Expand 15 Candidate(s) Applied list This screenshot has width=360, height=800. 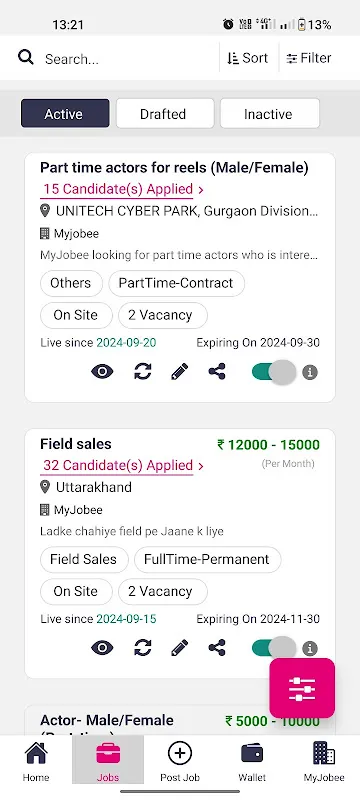tap(123, 189)
